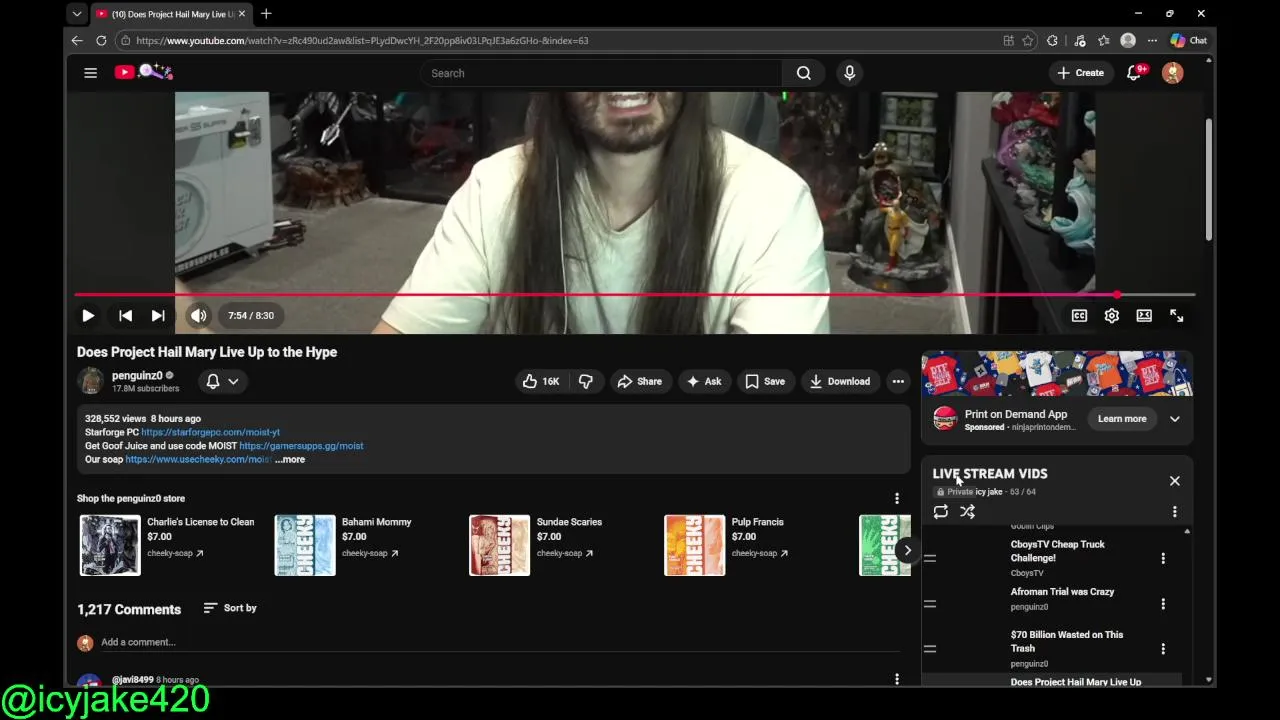Open options for the @javi8499 comment
This screenshot has width=1280, height=720.
pyautogui.click(x=896, y=680)
